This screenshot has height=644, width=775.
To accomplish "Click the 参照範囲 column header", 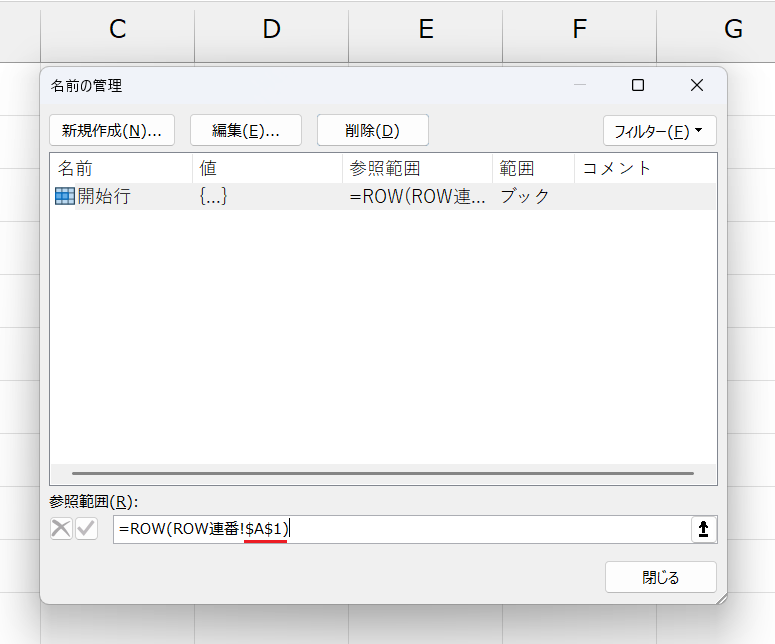I will click(418, 168).
